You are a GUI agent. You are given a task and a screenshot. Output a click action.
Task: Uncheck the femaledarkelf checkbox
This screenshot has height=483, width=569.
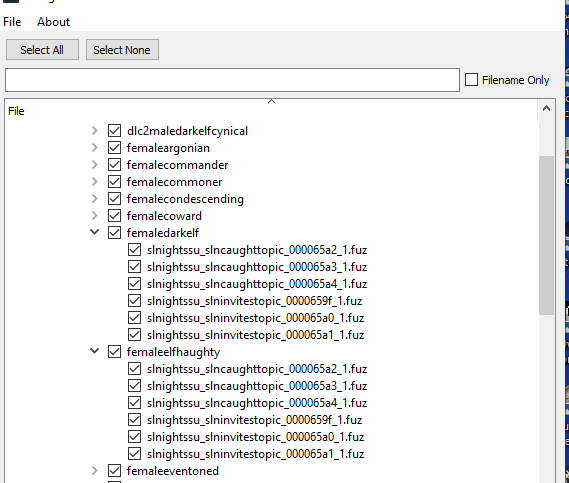[x=114, y=233]
